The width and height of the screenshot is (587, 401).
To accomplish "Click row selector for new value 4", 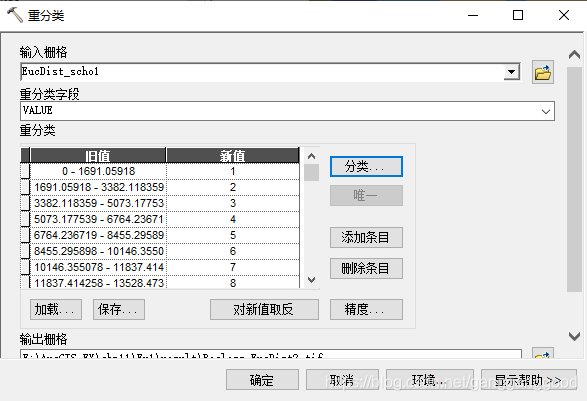I will 25,219.
